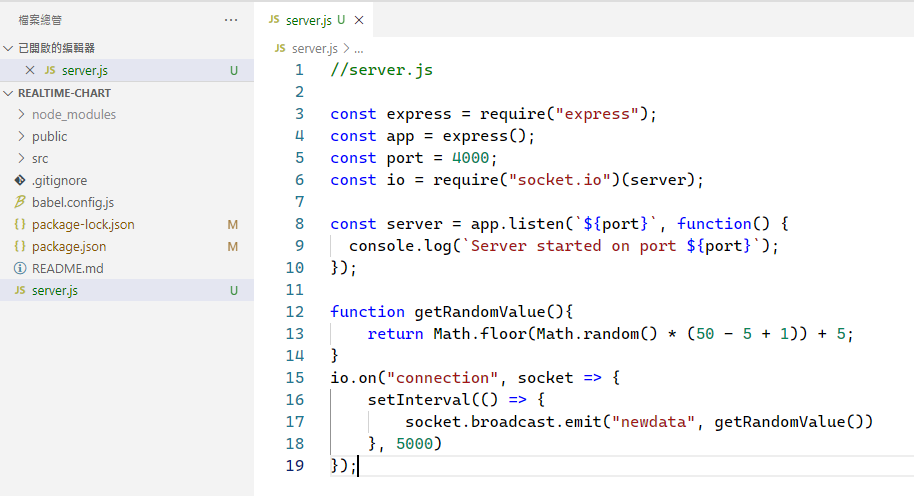Expand the node_modules folder
Viewport: 914px width, 496px height.
tap(22, 115)
